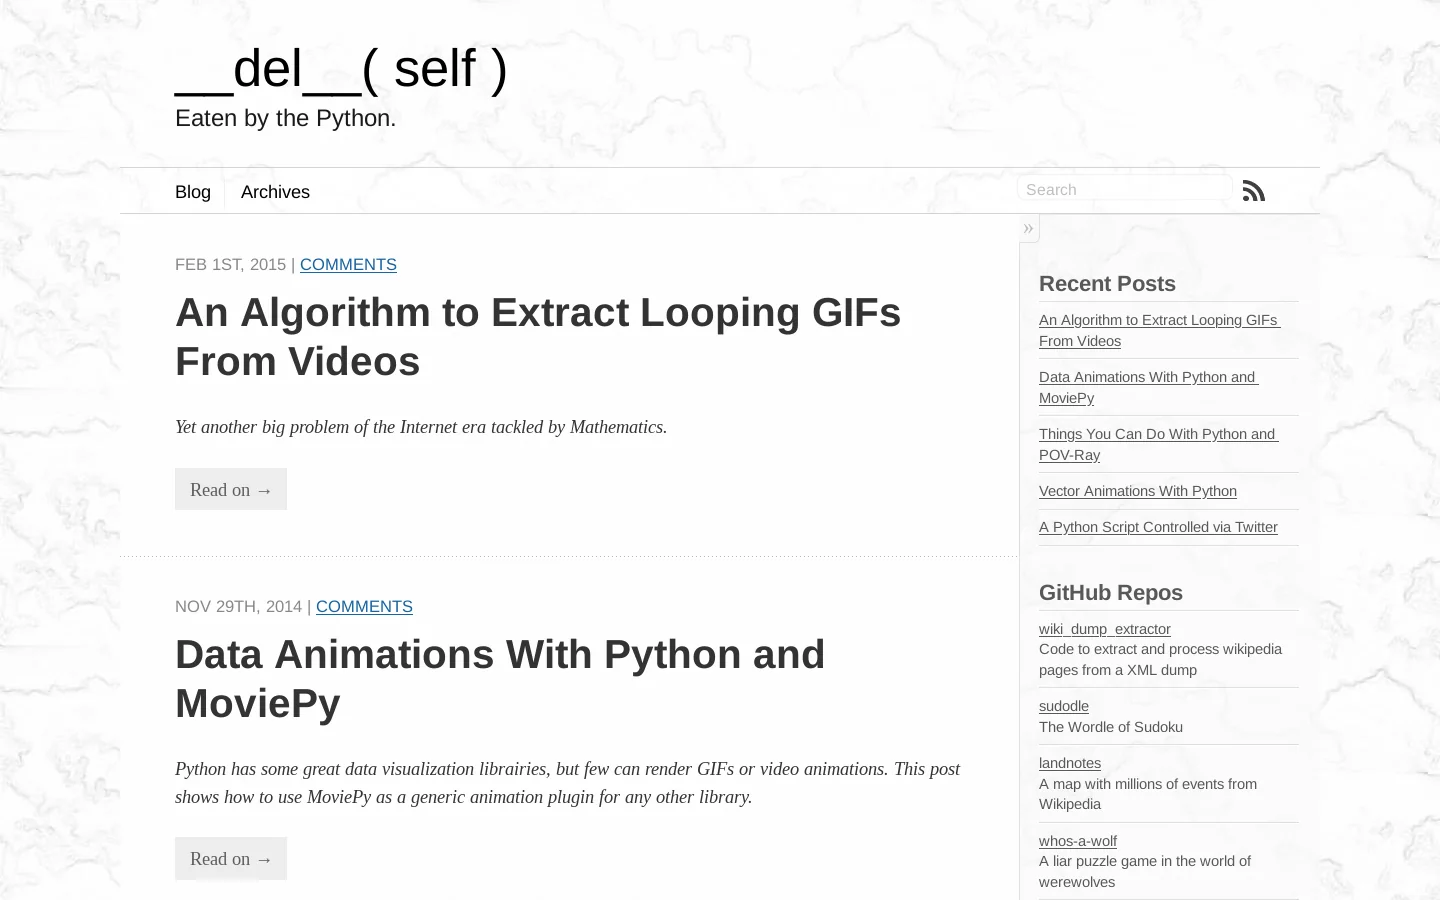Open recent post 'Vector Animations With Python'
The image size is (1440, 900).
pyautogui.click(x=1138, y=491)
